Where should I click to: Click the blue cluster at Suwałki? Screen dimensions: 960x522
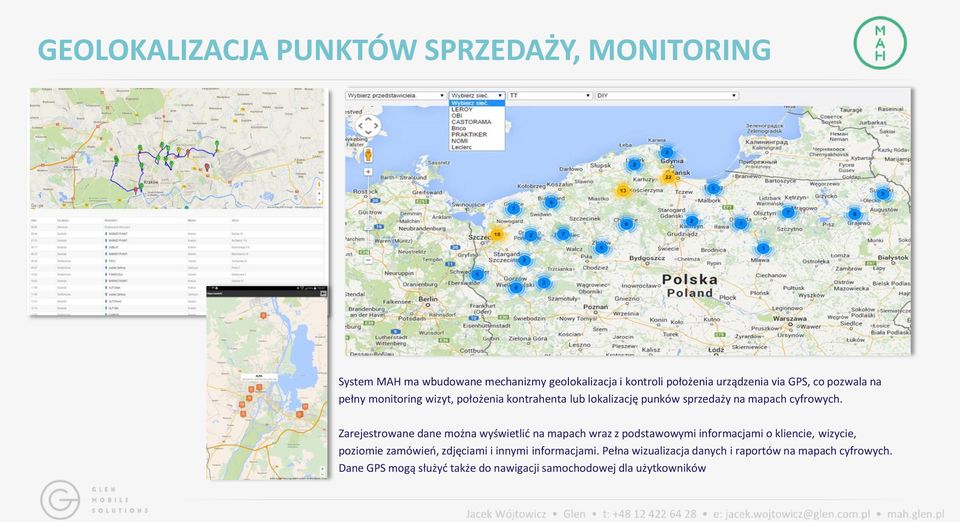[882, 193]
